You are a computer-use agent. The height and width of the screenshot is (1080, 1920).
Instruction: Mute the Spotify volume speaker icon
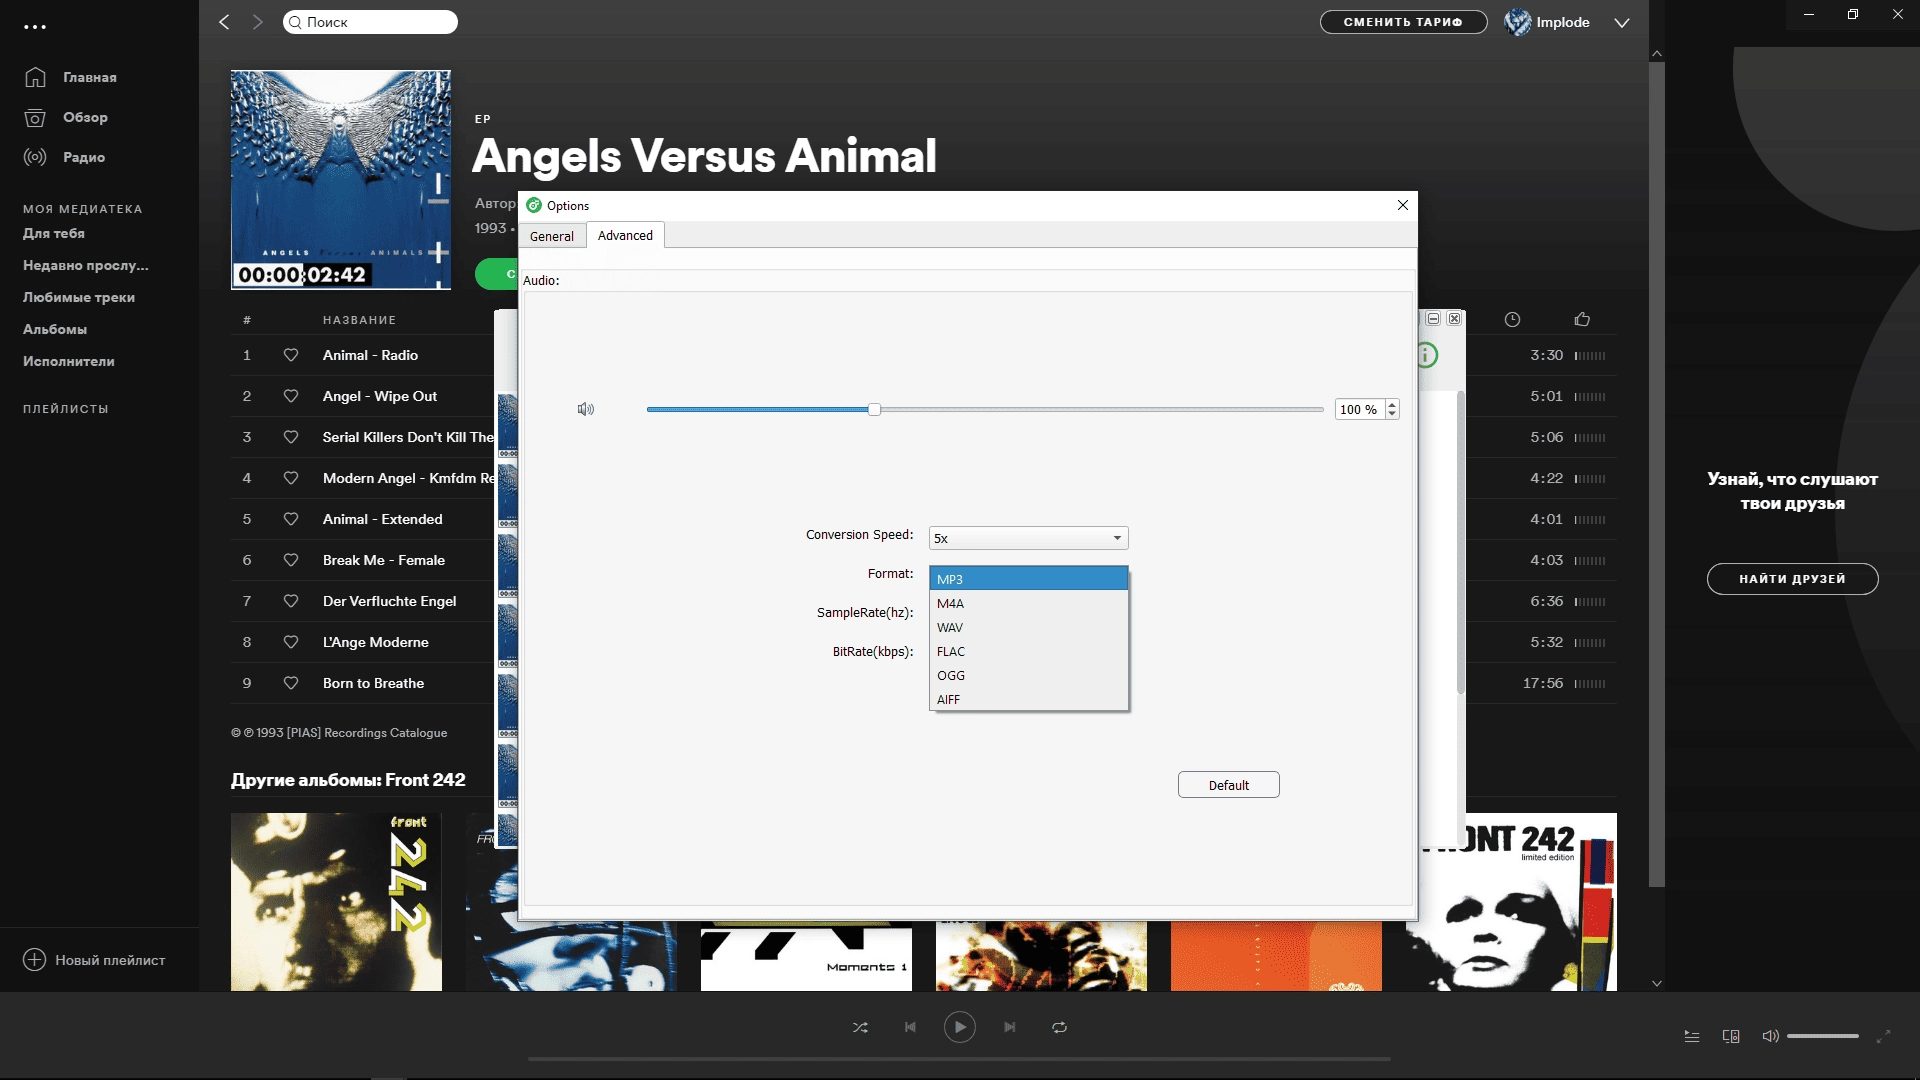(x=1770, y=1036)
